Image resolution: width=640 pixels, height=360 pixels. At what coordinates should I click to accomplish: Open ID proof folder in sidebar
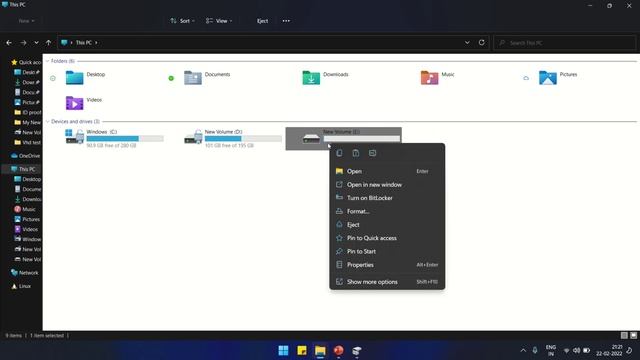click(x=28, y=112)
